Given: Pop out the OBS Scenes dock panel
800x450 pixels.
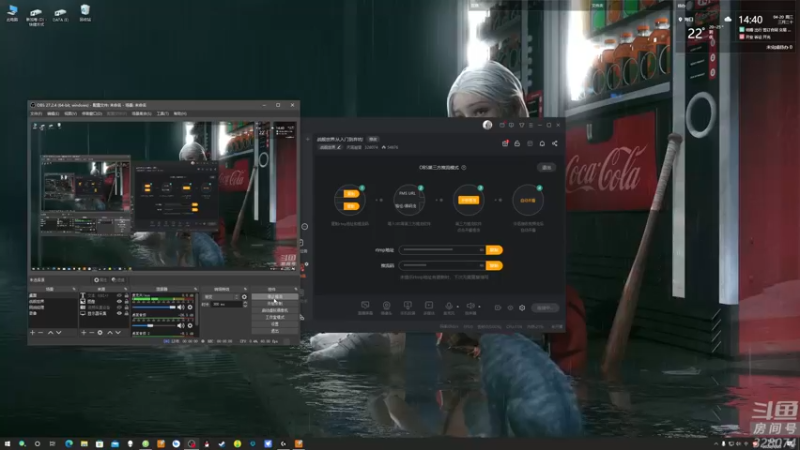Looking at the screenshot, I should 74,289.
